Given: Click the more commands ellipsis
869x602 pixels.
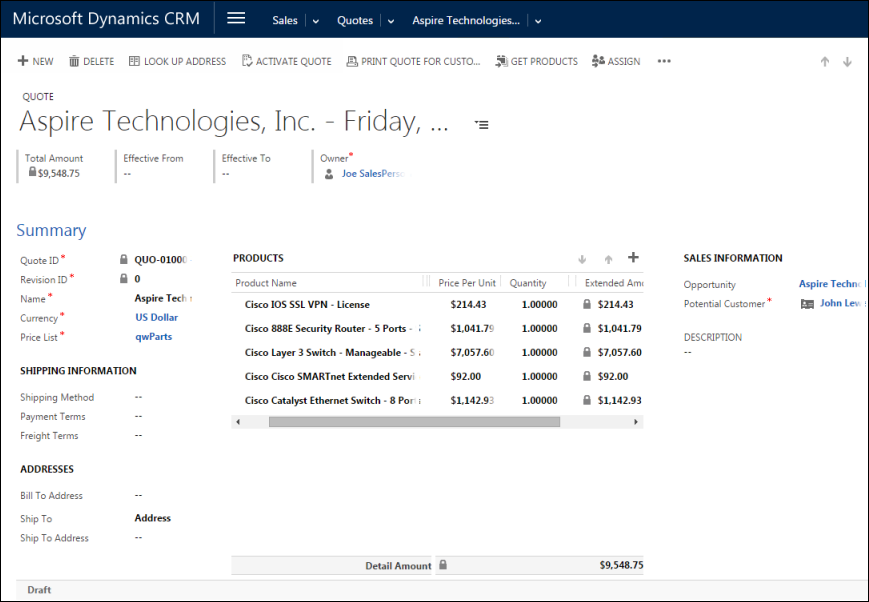Looking at the screenshot, I should 664,61.
